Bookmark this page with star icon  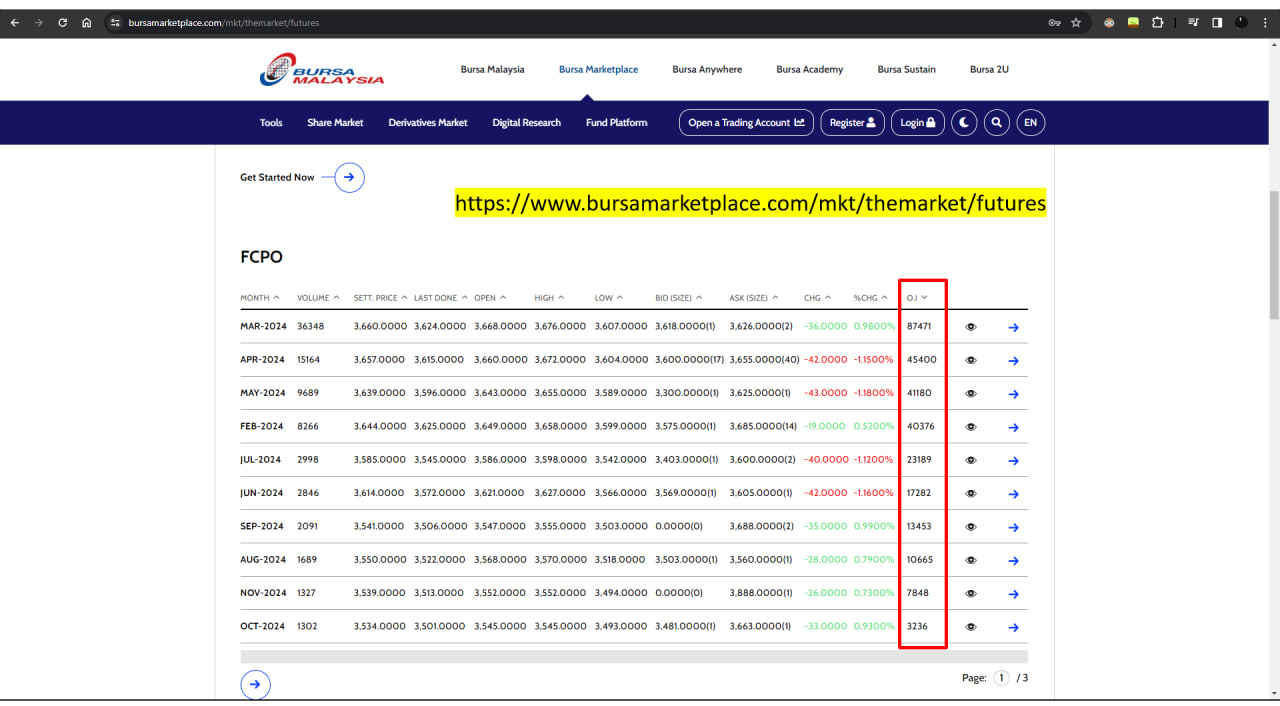(x=1076, y=23)
